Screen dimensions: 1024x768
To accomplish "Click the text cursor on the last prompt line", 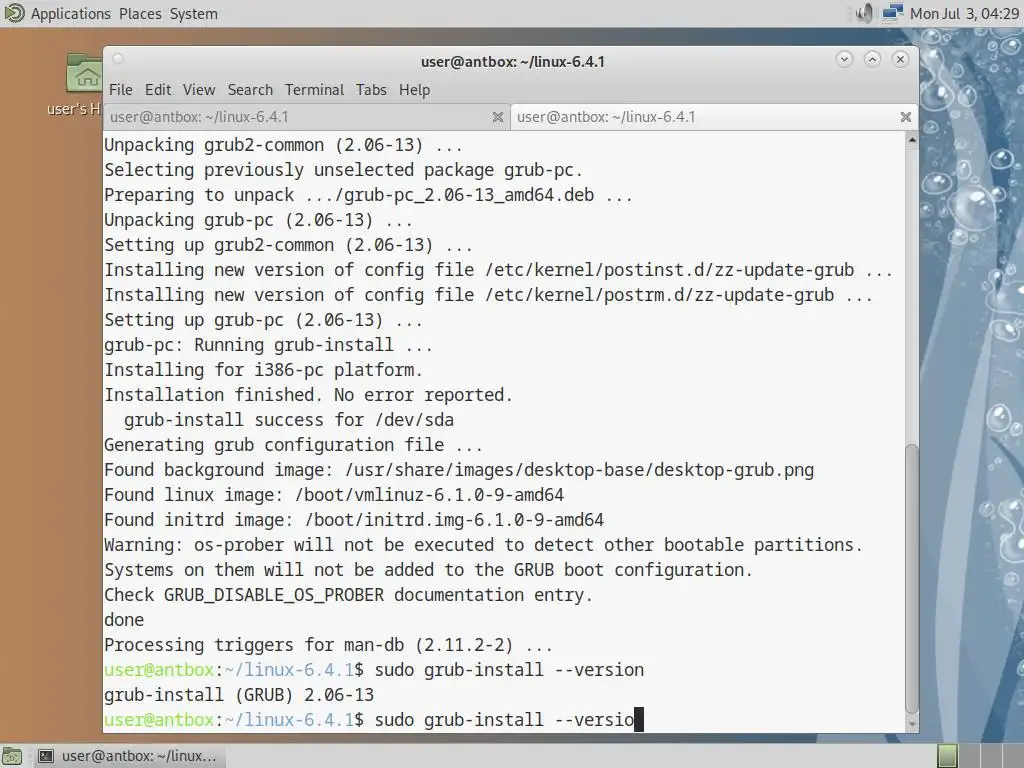I will (639, 720).
